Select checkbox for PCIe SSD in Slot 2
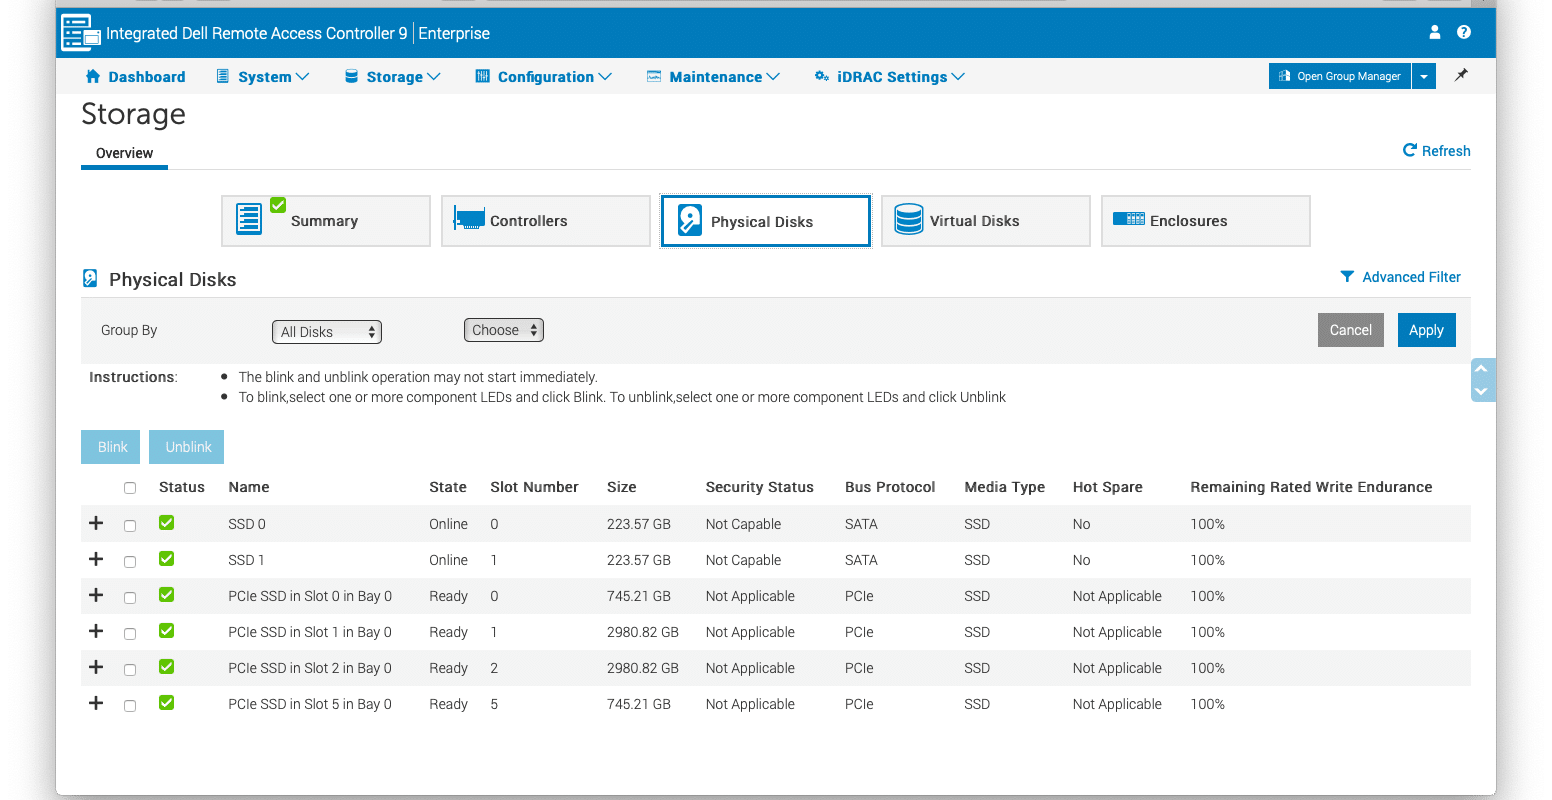This screenshot has width=1552, height=800. [130, 669]
